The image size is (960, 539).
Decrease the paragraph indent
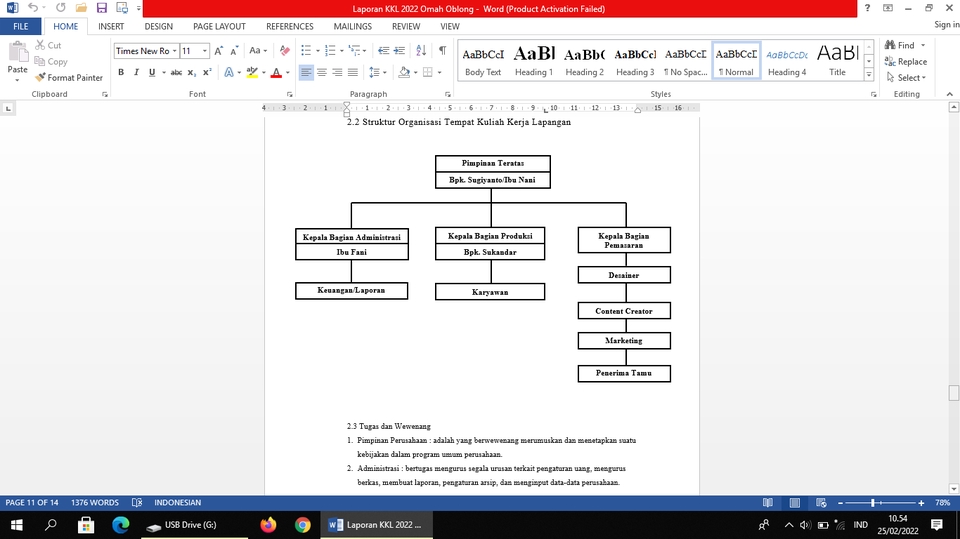pyautogui.click(x=384, y=51)
